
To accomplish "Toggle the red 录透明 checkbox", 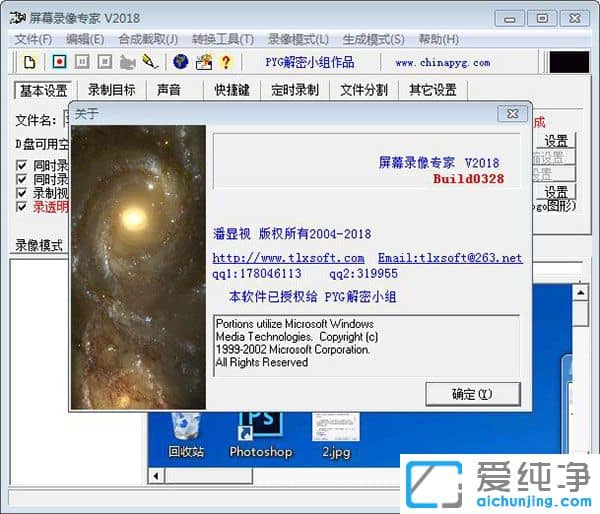I will 23,207.
